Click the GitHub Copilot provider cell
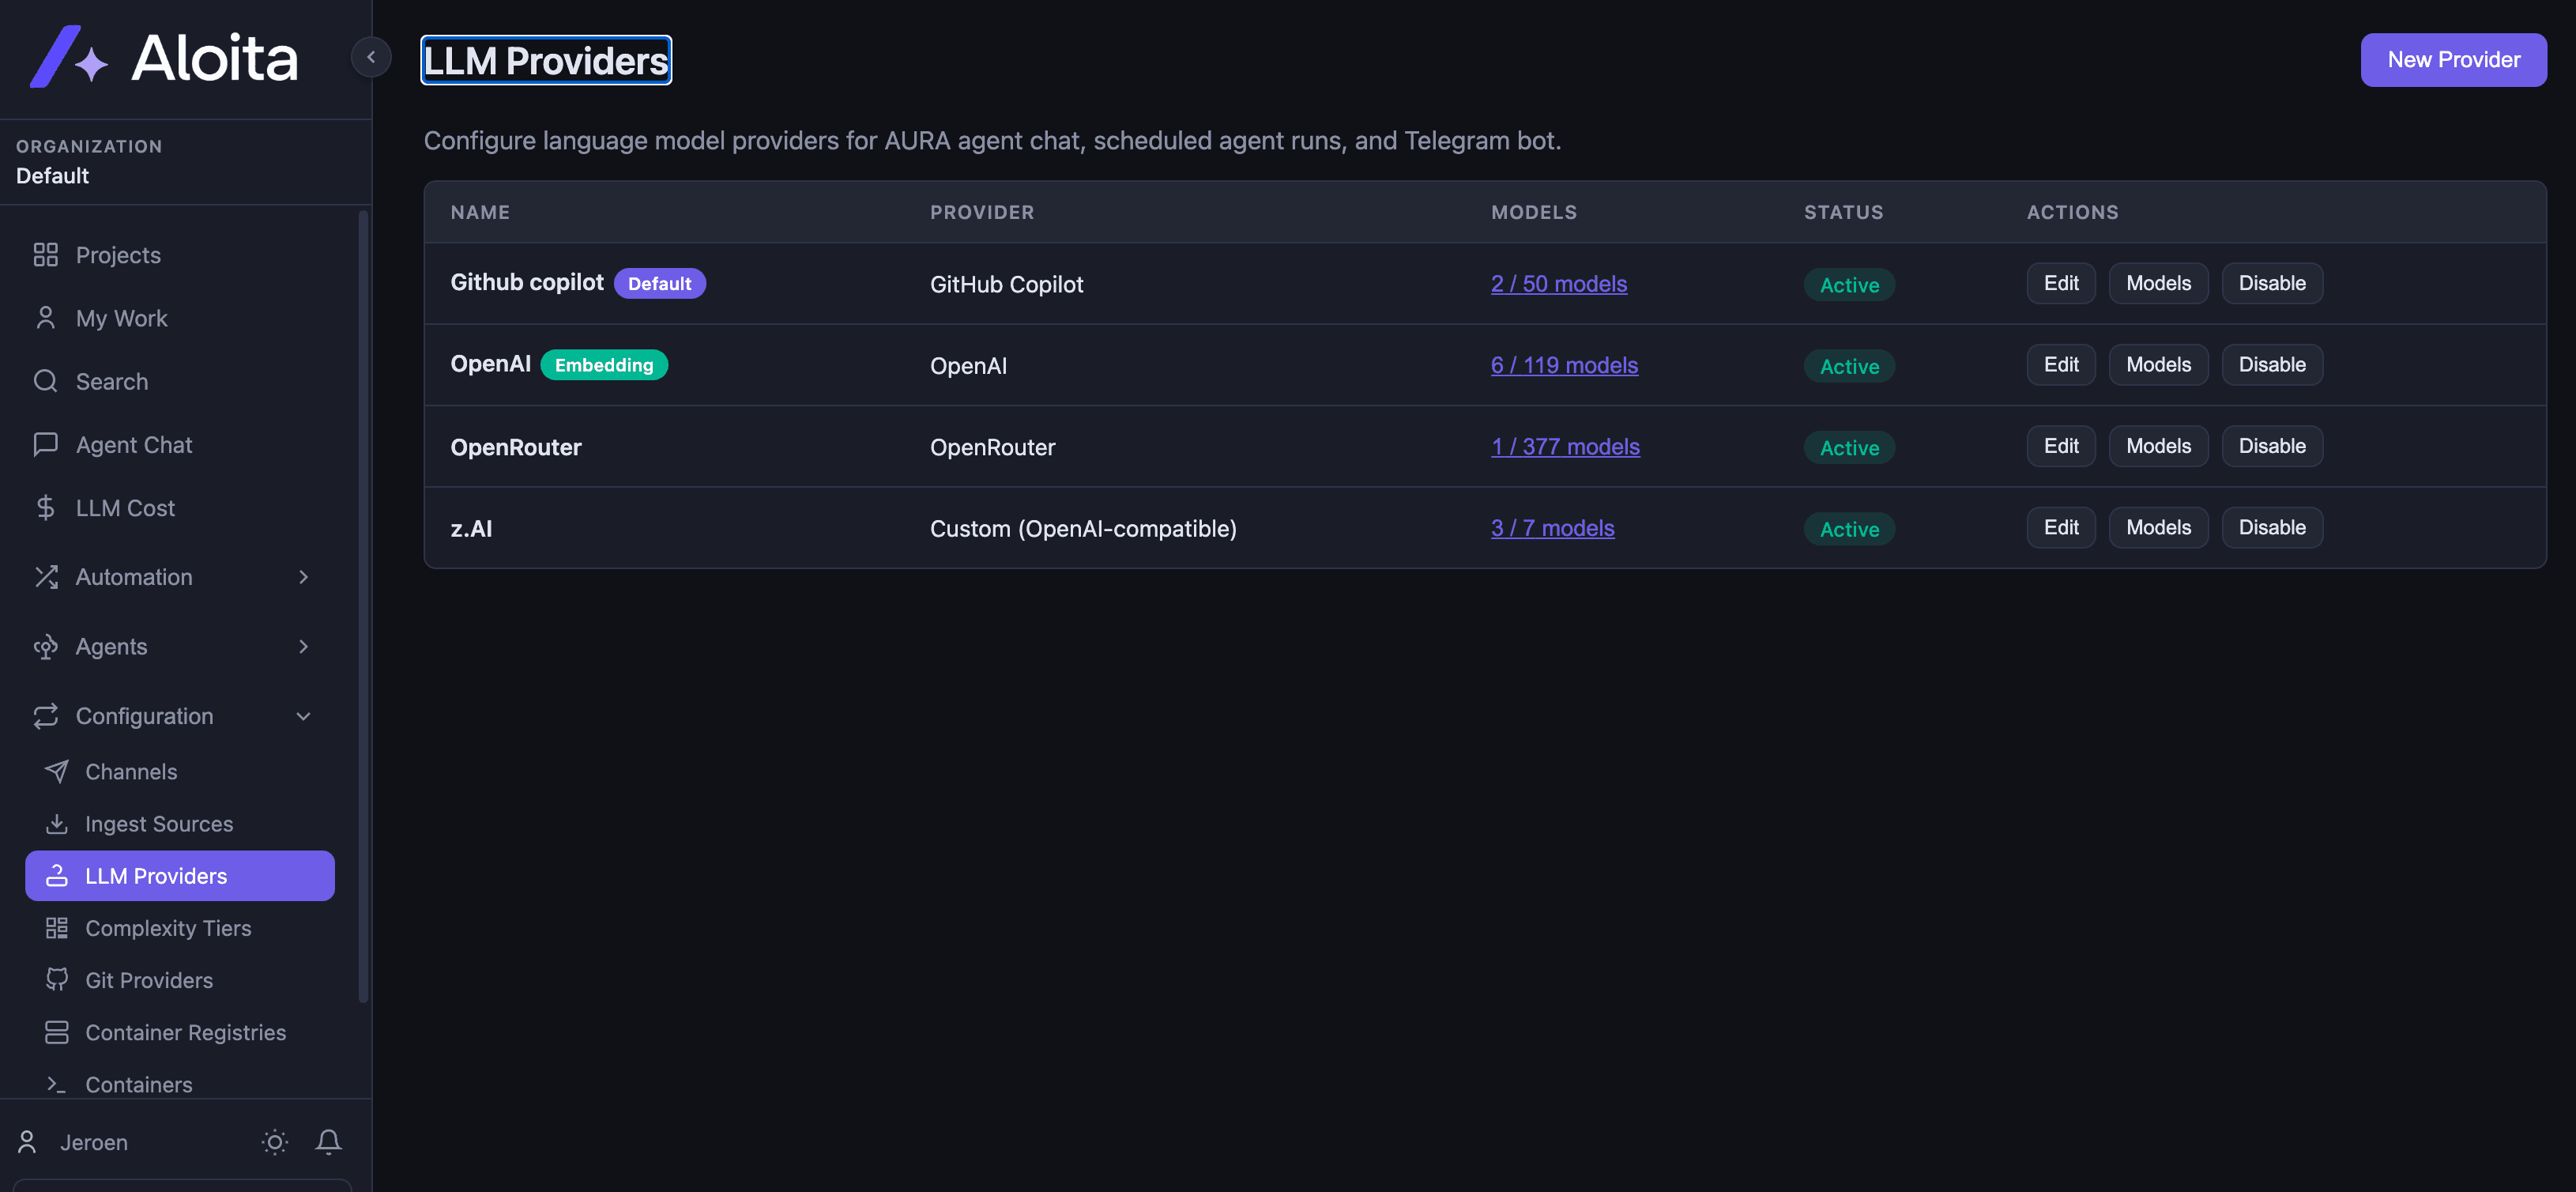This screenshot has width=2576, height=1192. [1006, 284]
